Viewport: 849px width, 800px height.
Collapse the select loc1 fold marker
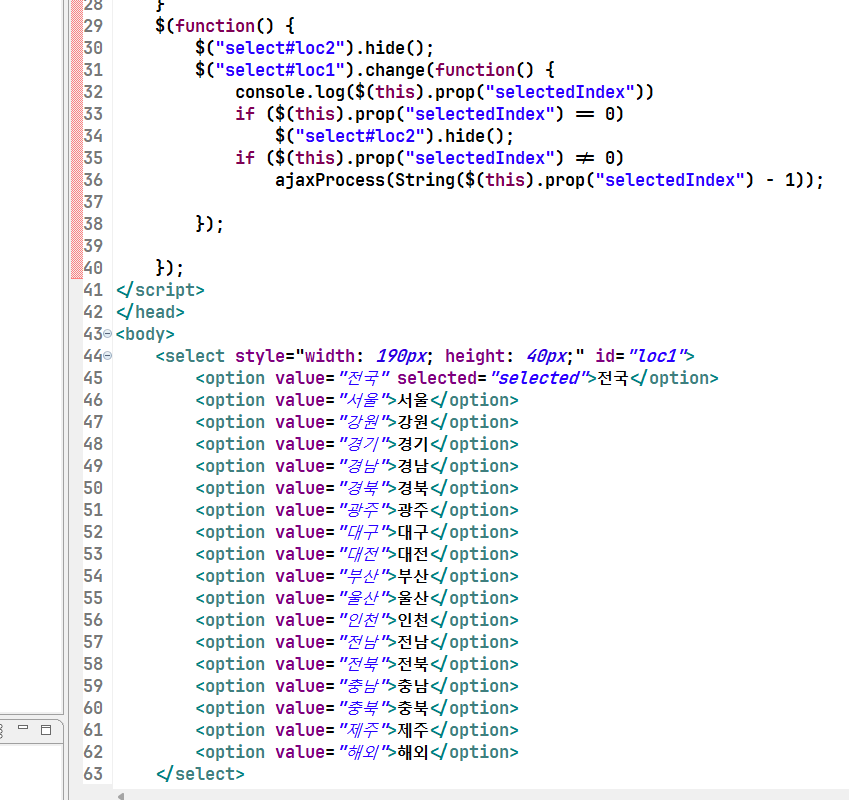tap(107, 356)
